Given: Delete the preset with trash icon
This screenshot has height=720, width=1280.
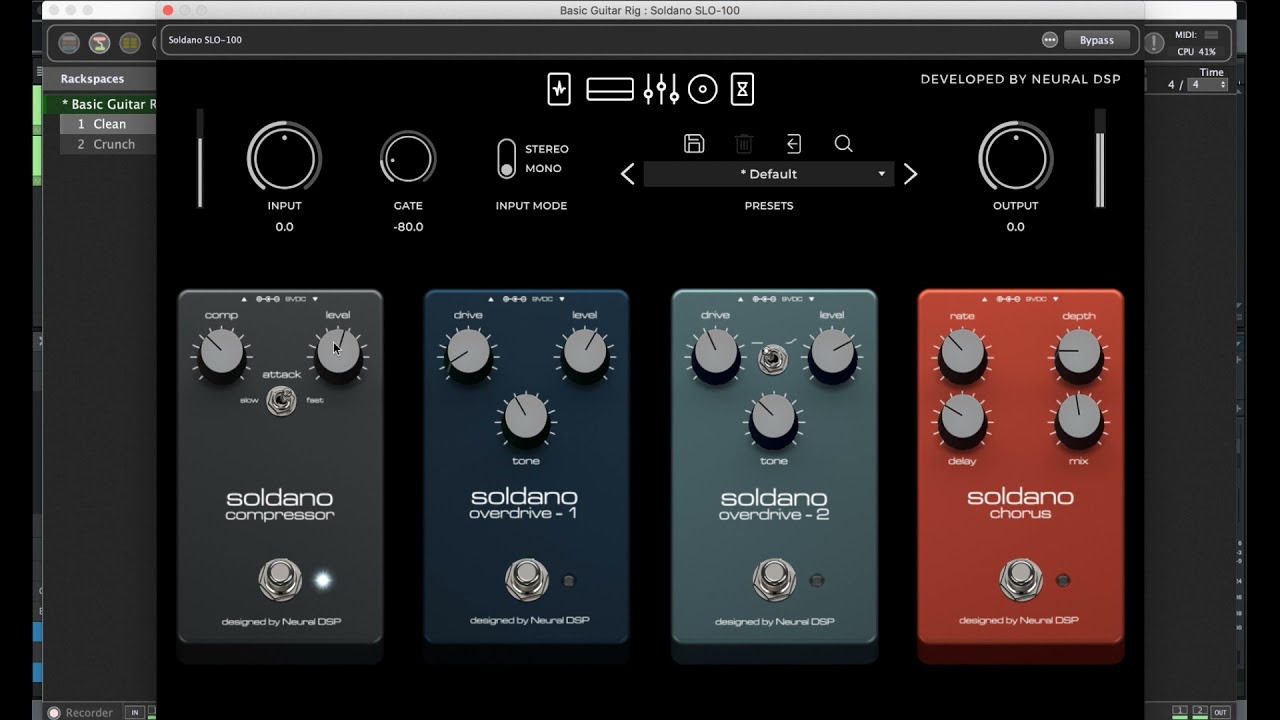Looking at the screenshot, I should pos(744,144).
